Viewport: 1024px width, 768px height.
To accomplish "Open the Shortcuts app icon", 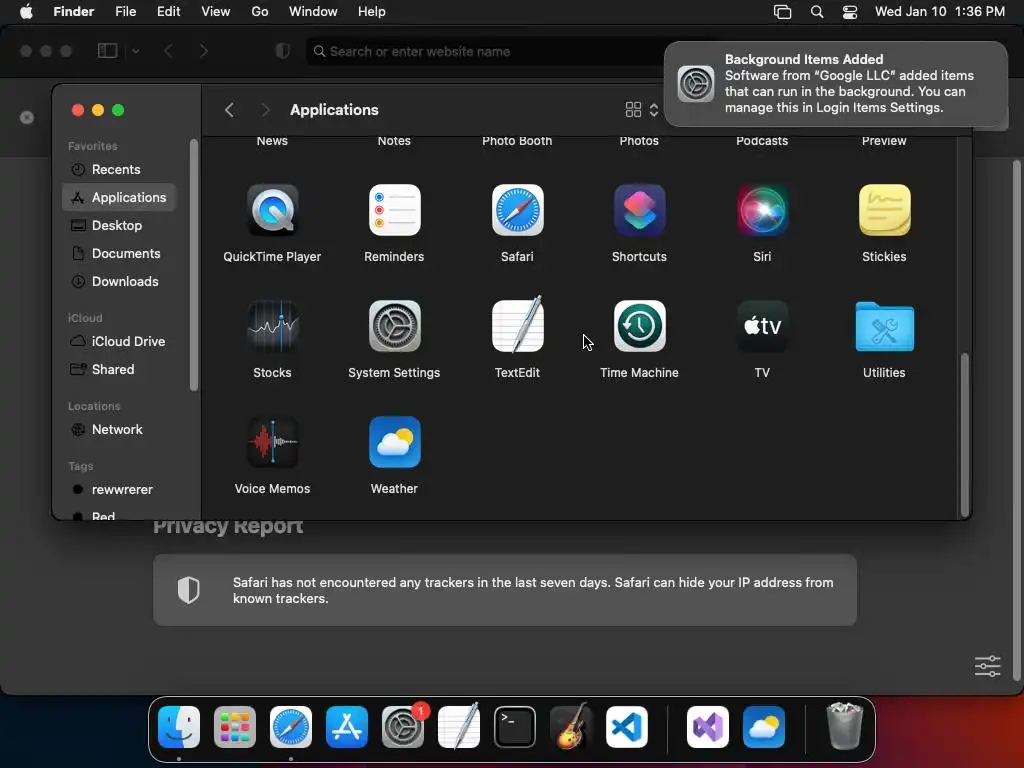I will (639, 210).
